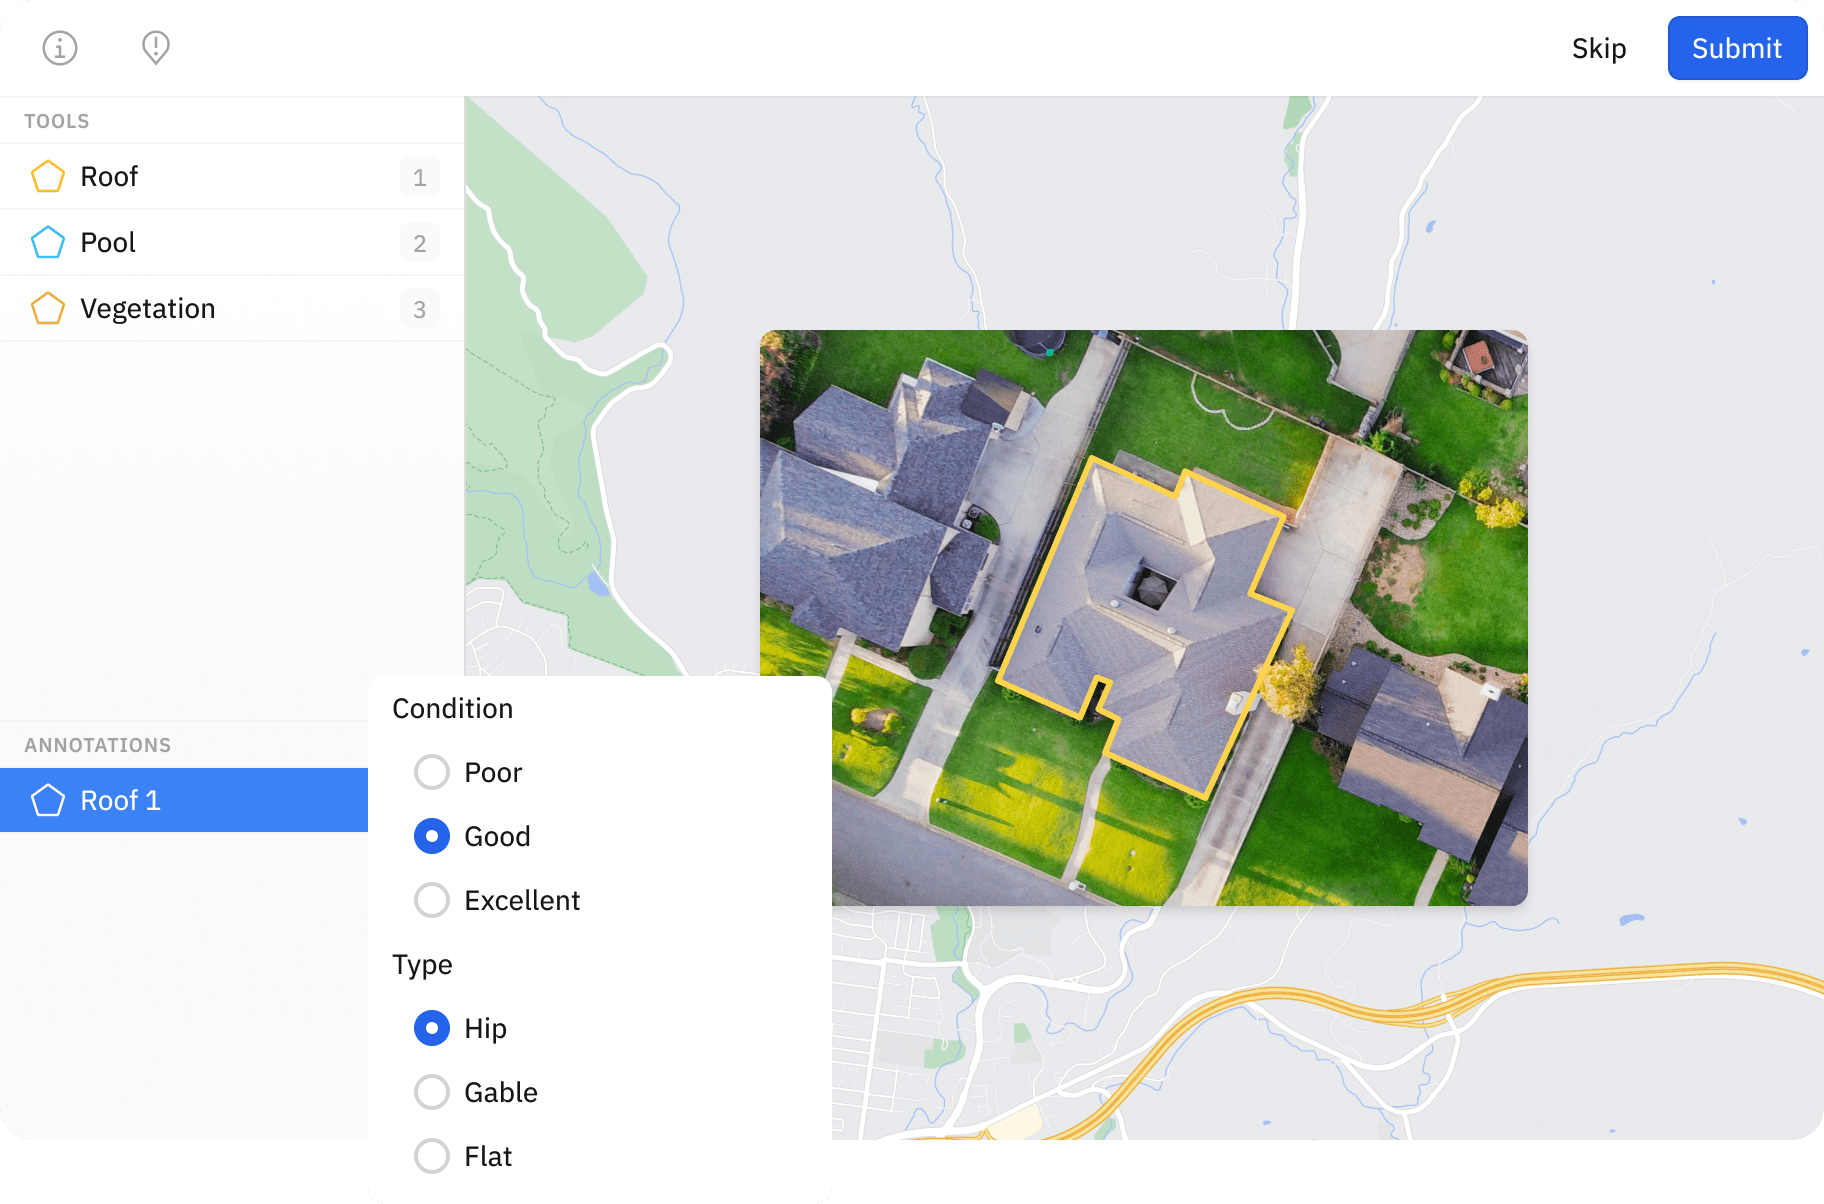The image size is (1824, 1204).
Task: Choose the Good condition radio button
Action: coord(432,836)
